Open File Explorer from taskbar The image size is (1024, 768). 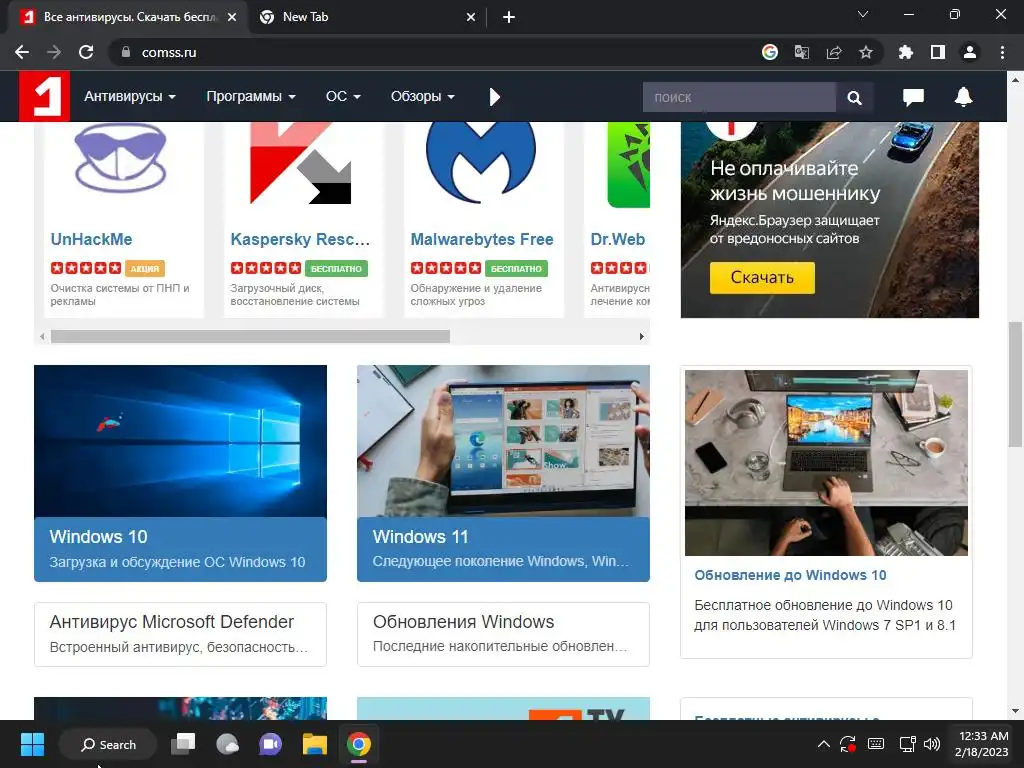pyautogui.click(x=315, y=744)
